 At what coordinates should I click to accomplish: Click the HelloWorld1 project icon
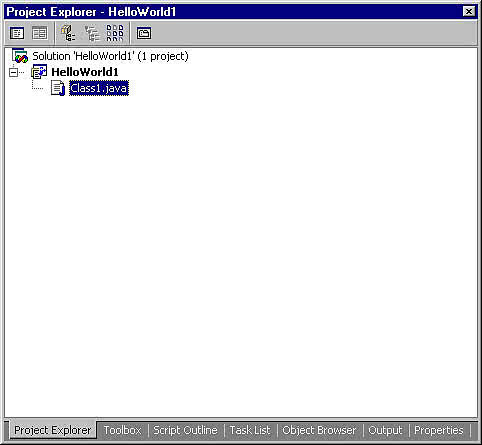(39, 72)
